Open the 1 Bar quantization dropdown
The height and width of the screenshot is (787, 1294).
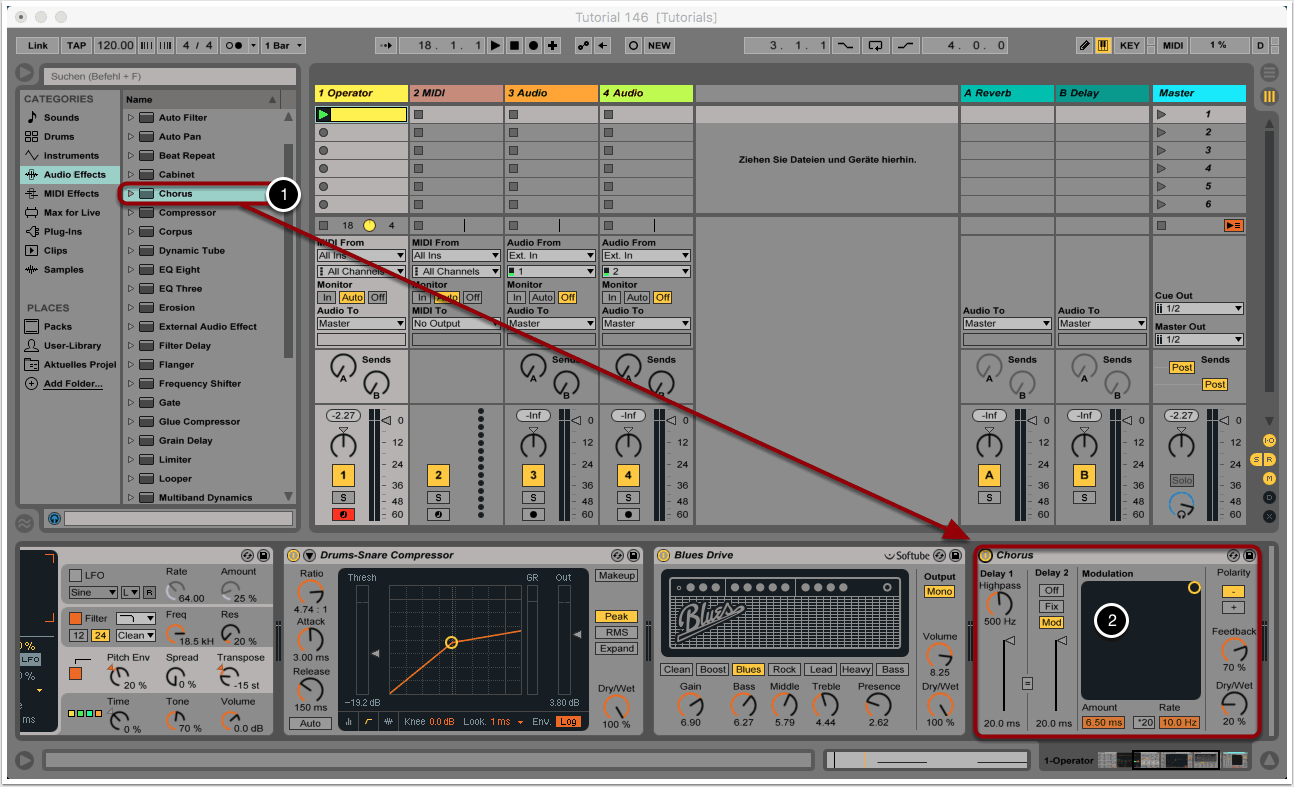(284, 46)
